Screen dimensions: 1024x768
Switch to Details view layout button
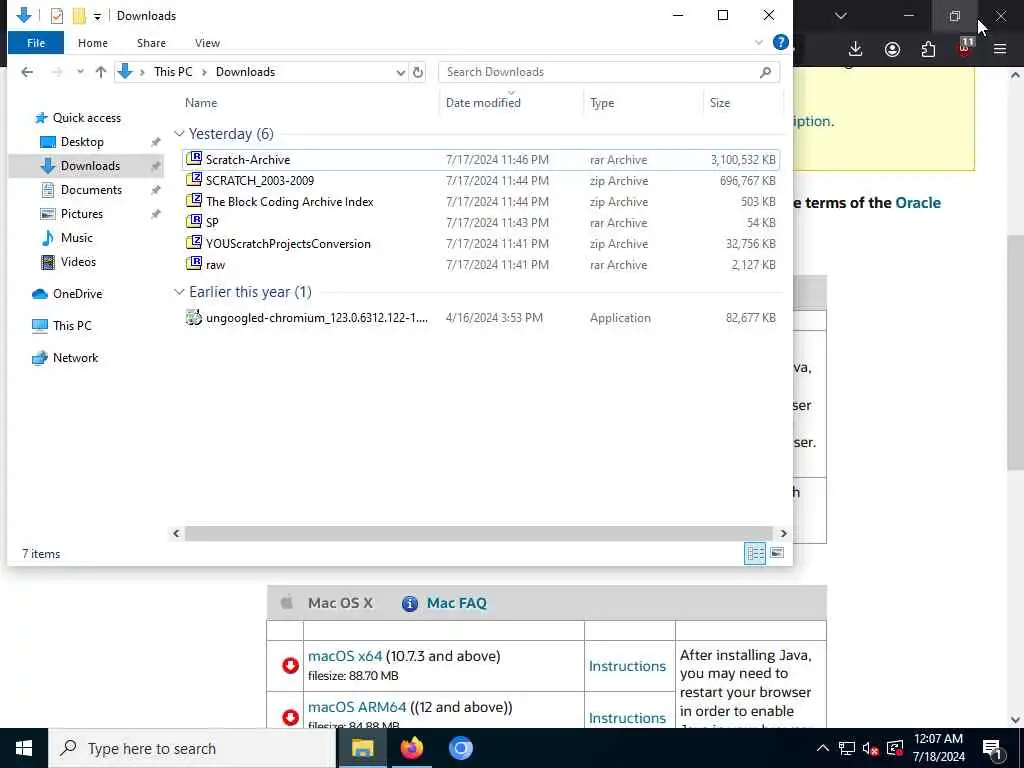[x=755, y=553]
